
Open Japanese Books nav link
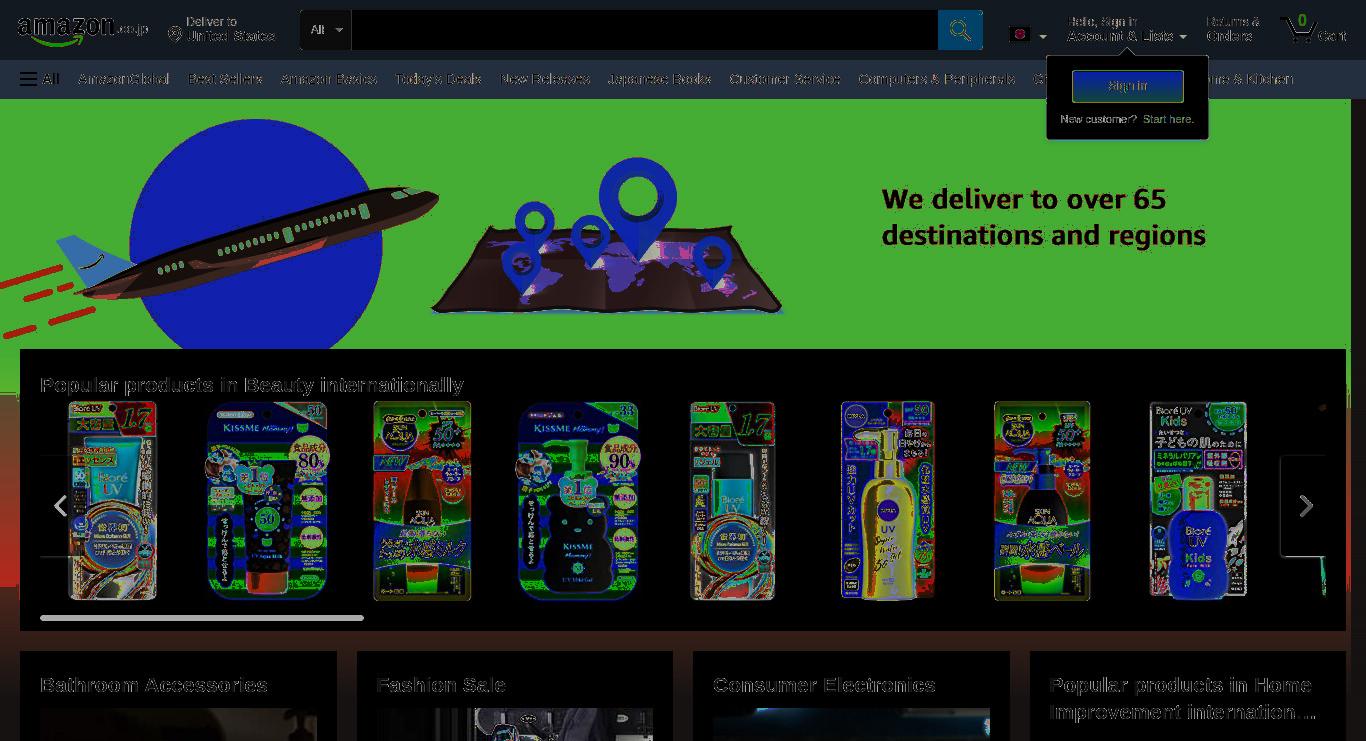(x=659, y=79)
